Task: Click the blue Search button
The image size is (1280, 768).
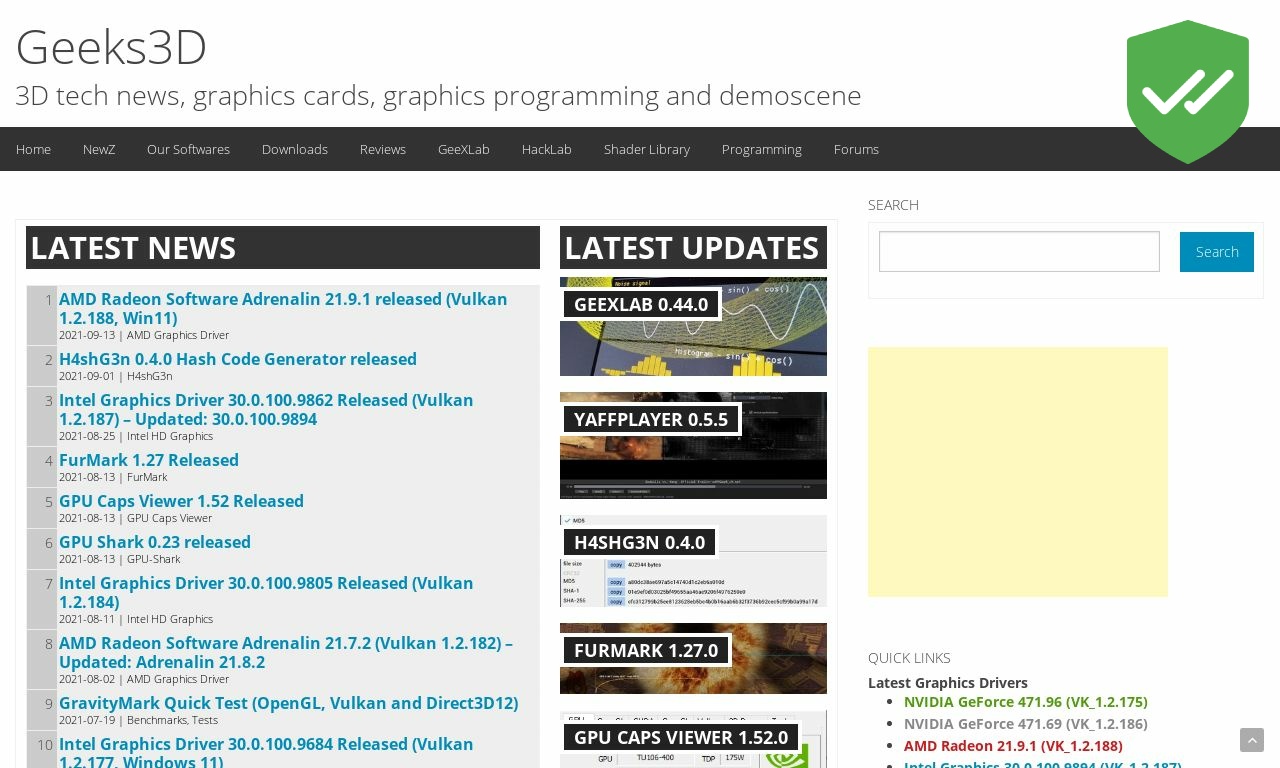Action: point(1217,252)
